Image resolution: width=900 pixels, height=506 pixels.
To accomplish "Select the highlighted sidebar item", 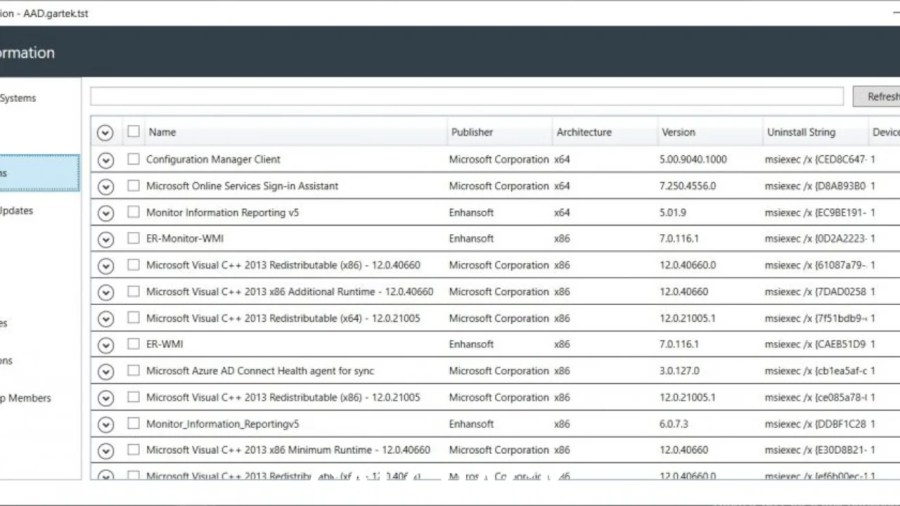I will 39,173.
